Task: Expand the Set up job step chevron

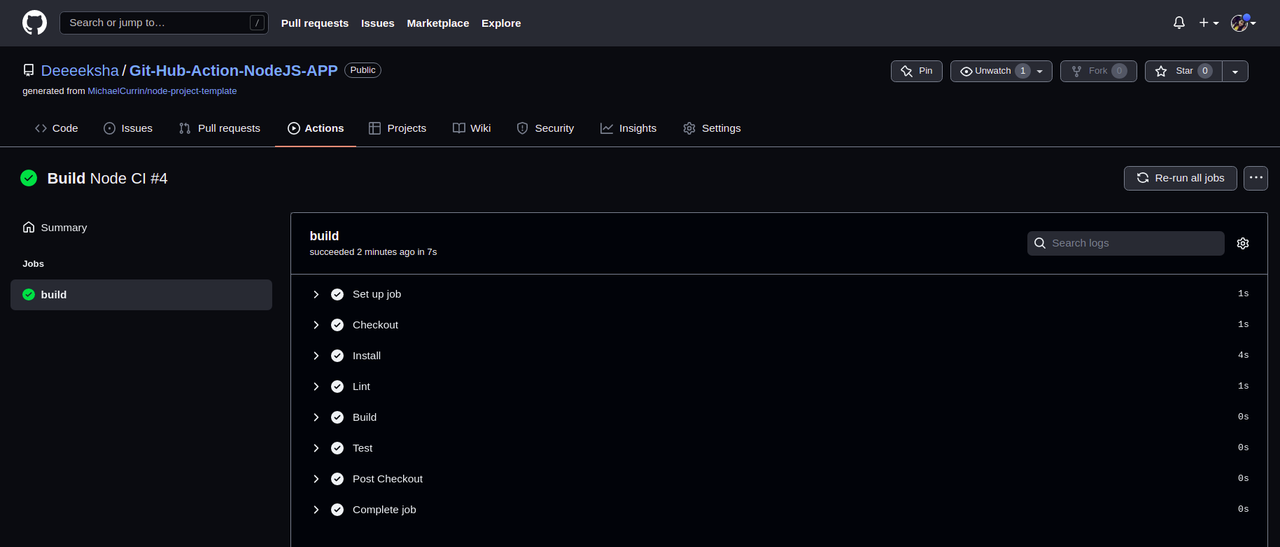Action: point(316,294)
